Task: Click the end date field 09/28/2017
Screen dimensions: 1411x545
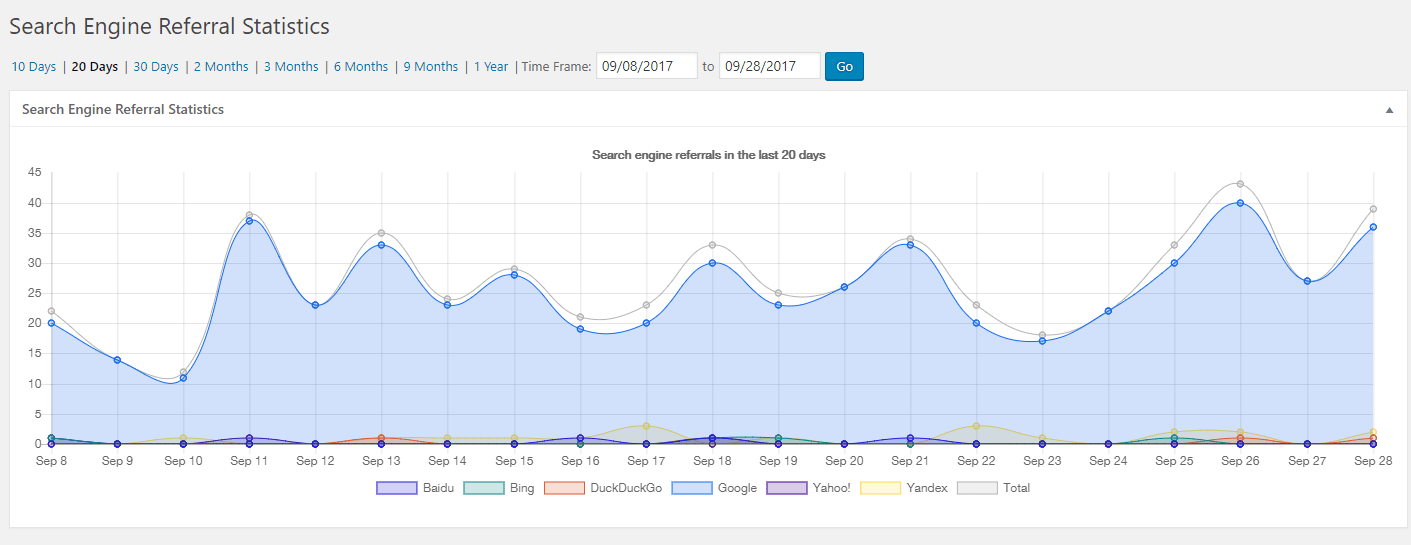Action: [x=769, y=67]
